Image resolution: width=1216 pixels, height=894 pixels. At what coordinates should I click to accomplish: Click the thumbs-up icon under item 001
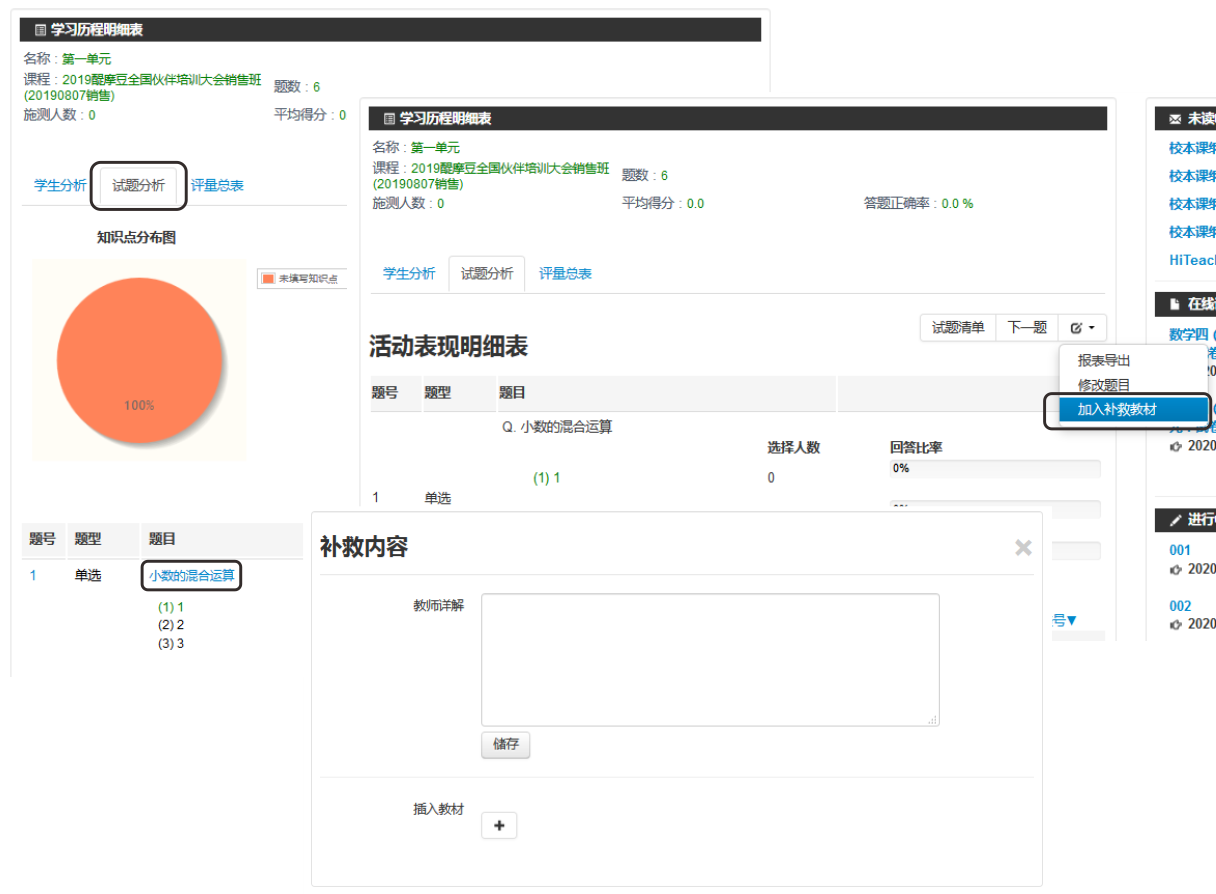point(1176,569)
